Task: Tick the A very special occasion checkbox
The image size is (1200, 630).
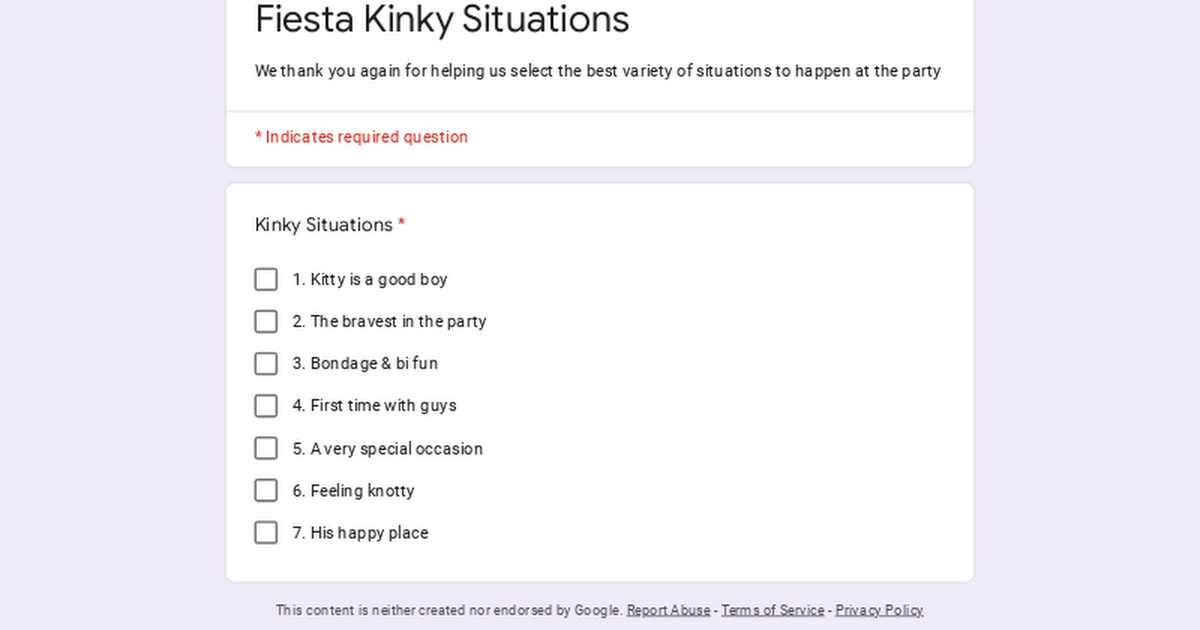Action: coord(266,448)
